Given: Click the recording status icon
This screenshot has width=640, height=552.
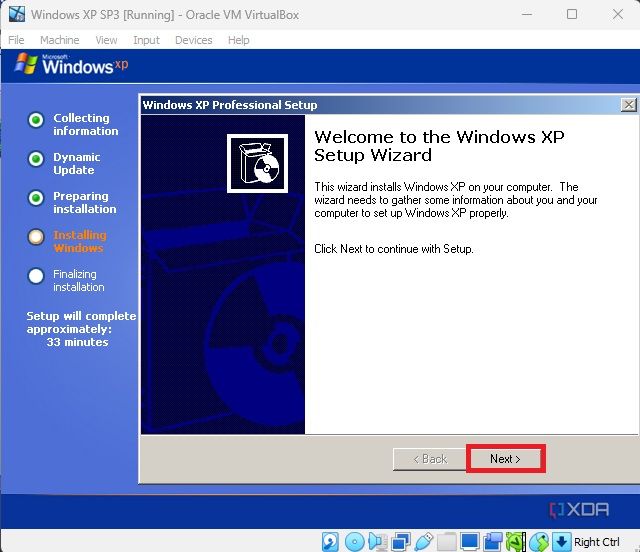Looking at the screenshot, I should point(492,542).
